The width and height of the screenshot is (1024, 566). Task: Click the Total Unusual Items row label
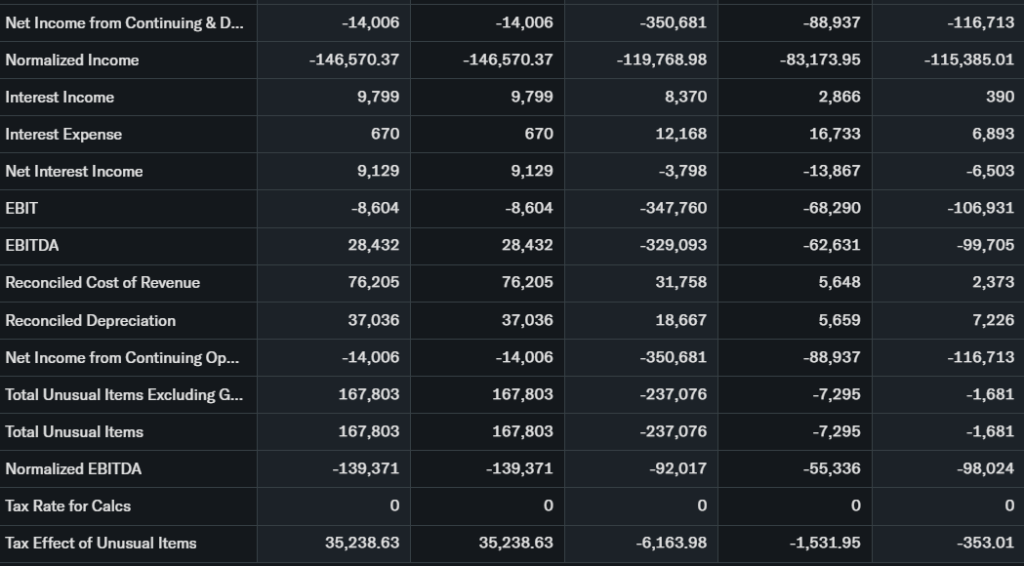click(x=75, y=431)
